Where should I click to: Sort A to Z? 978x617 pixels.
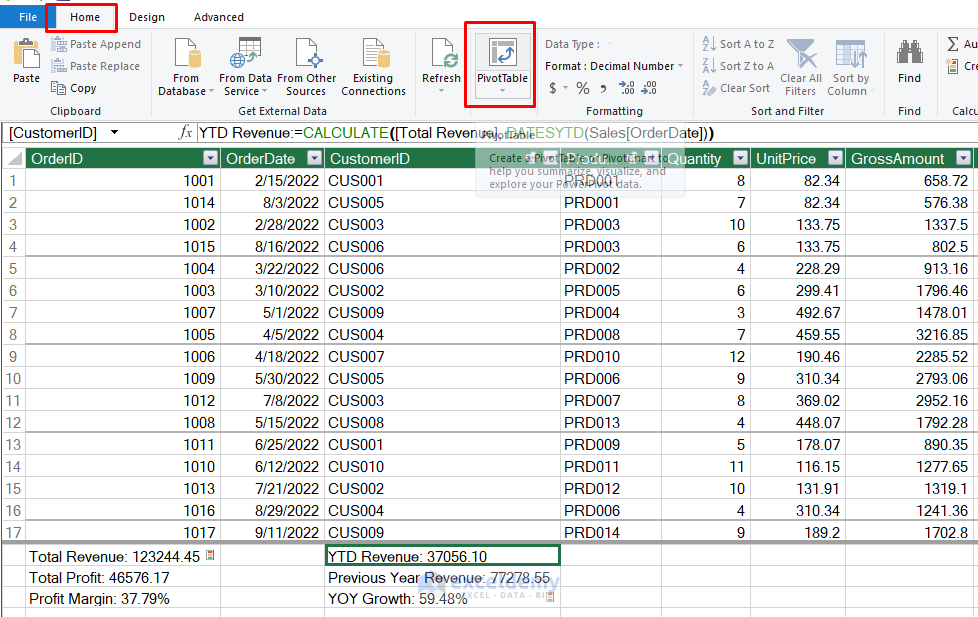click(738, 44)
